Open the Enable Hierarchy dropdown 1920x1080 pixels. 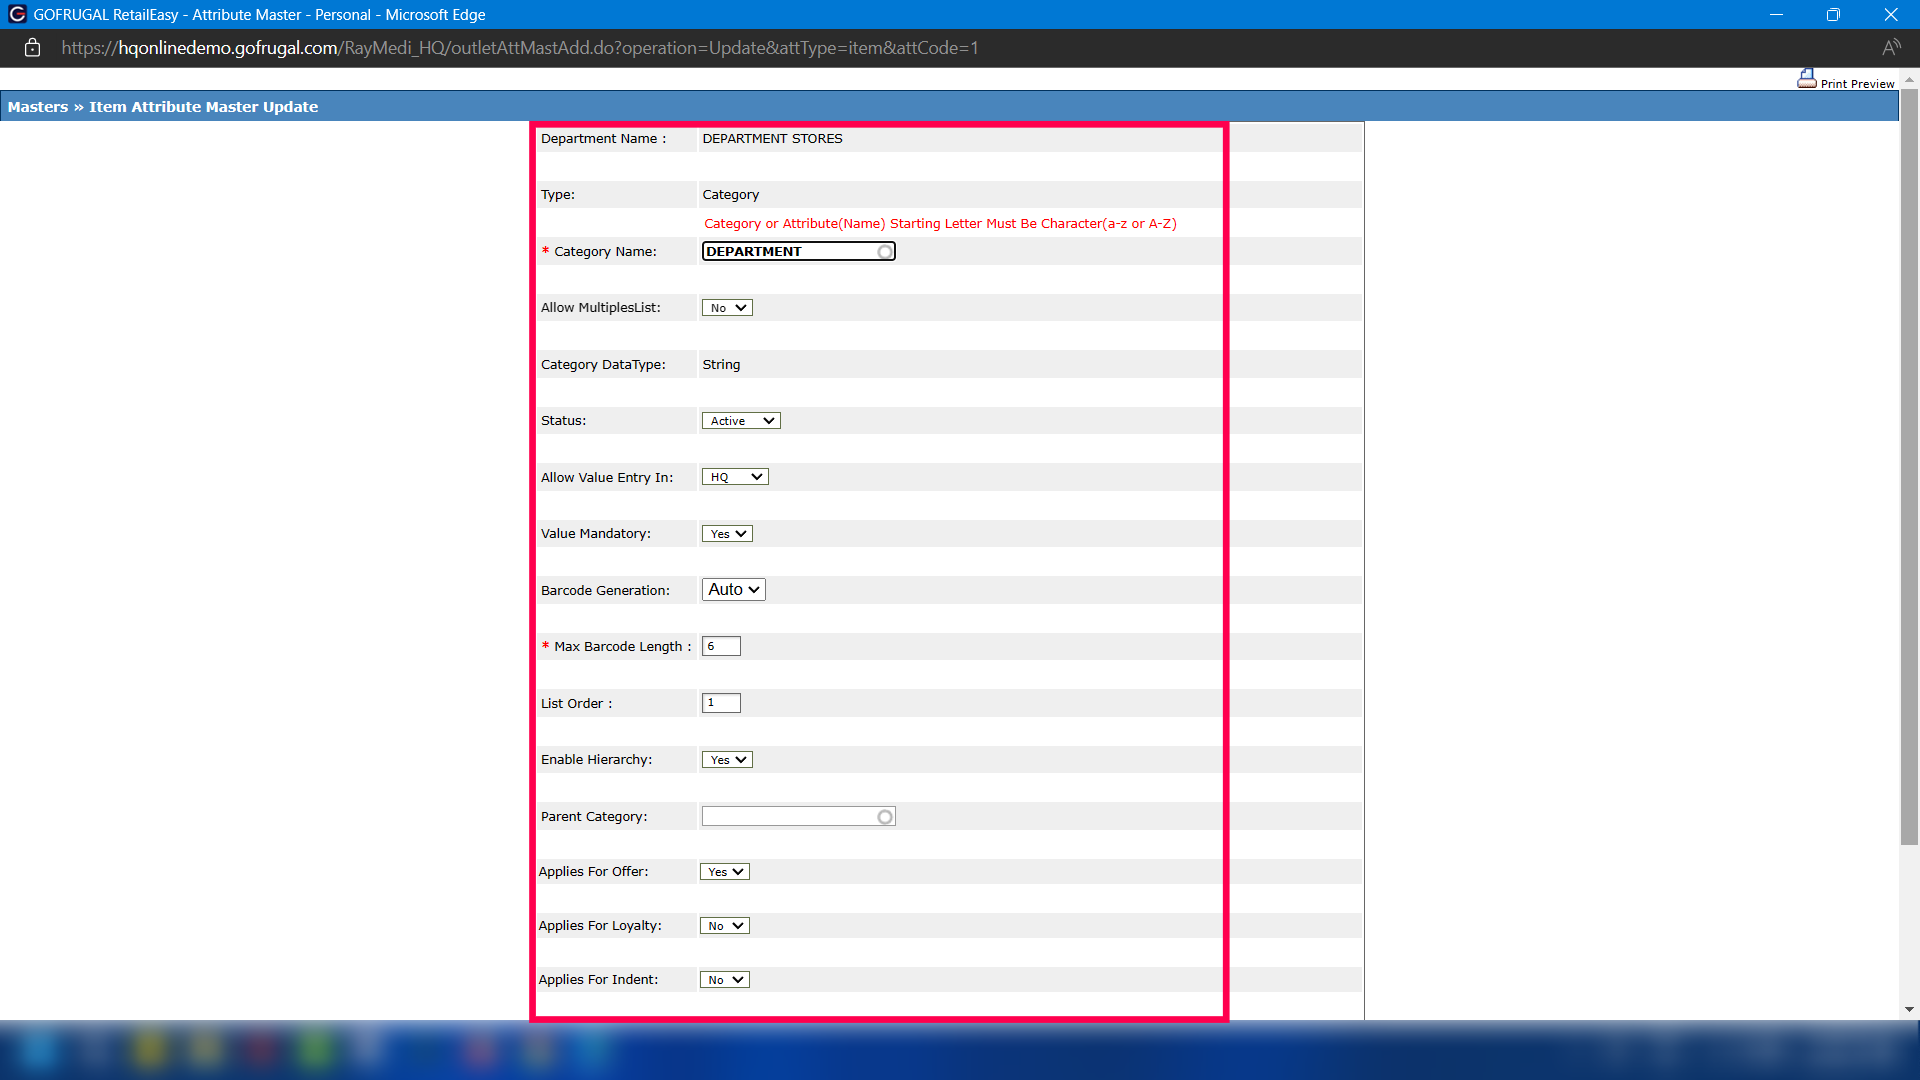[727, 760]
